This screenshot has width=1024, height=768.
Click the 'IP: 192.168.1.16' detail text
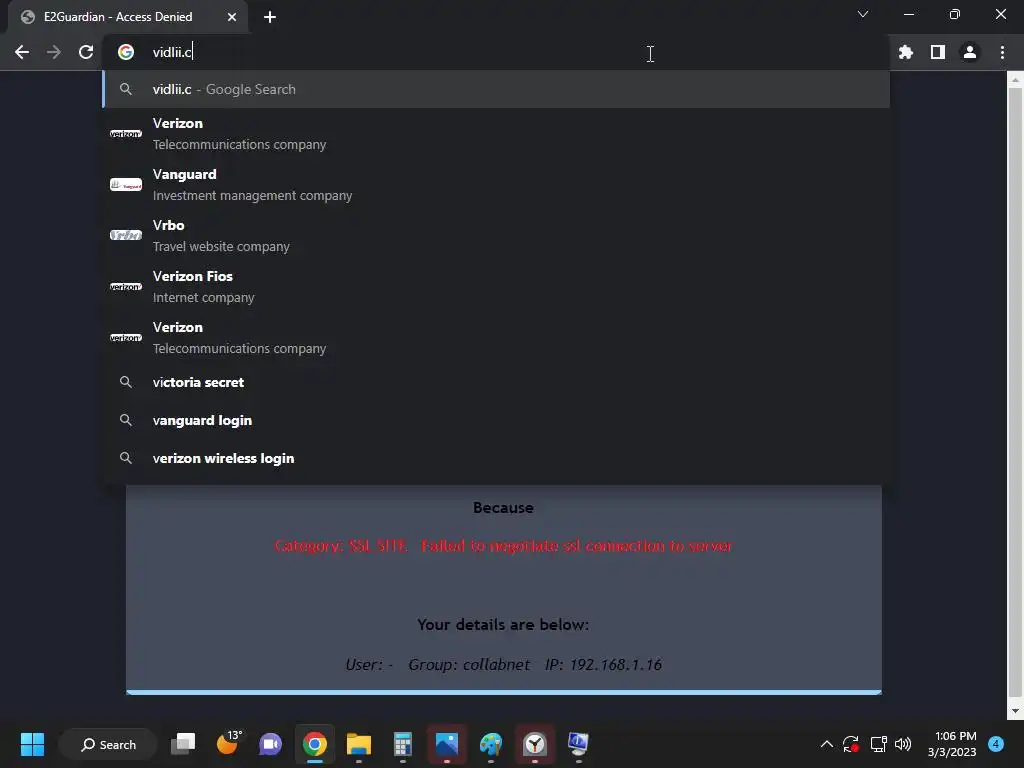point(603,665)
